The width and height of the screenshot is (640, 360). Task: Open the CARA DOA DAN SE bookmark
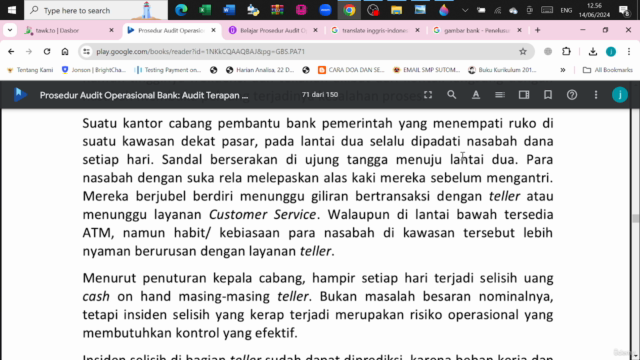[x=351, y=70]
